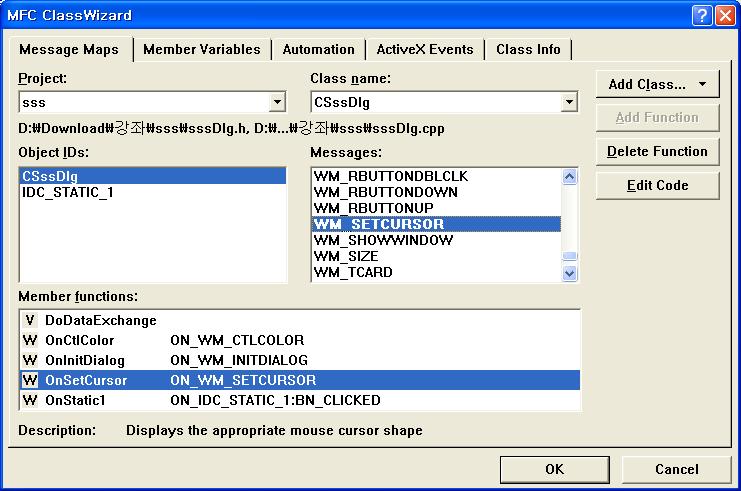Click the W icon beside OnInitDialog
Screen dimensions: 741x491
(x=30, y=360)
